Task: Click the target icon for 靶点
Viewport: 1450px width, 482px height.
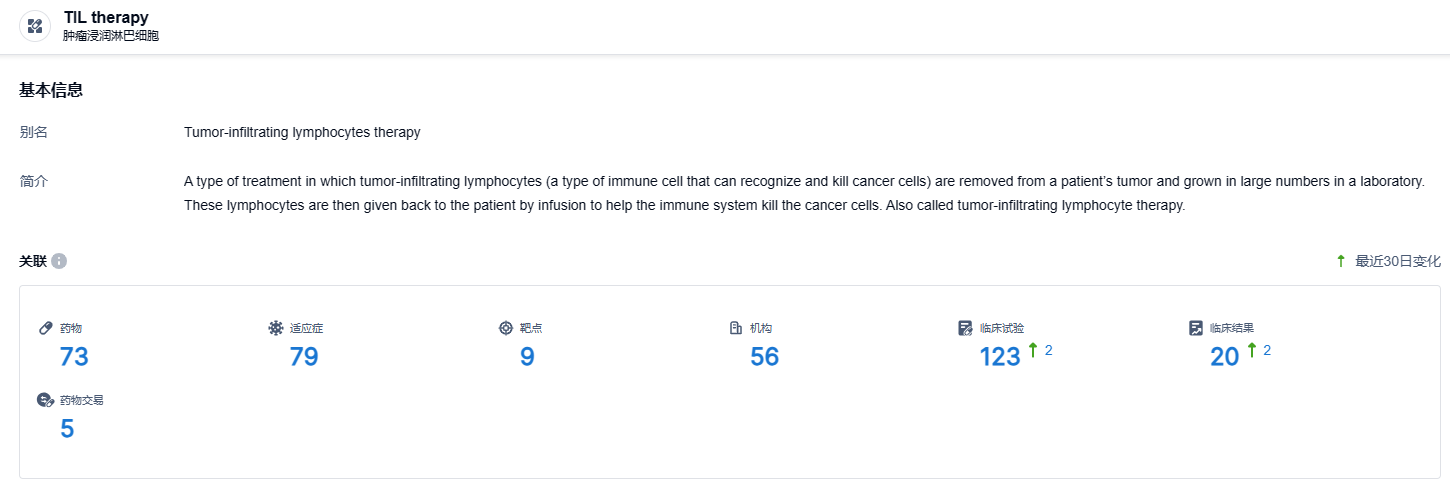Action: [x=506, y=328]
